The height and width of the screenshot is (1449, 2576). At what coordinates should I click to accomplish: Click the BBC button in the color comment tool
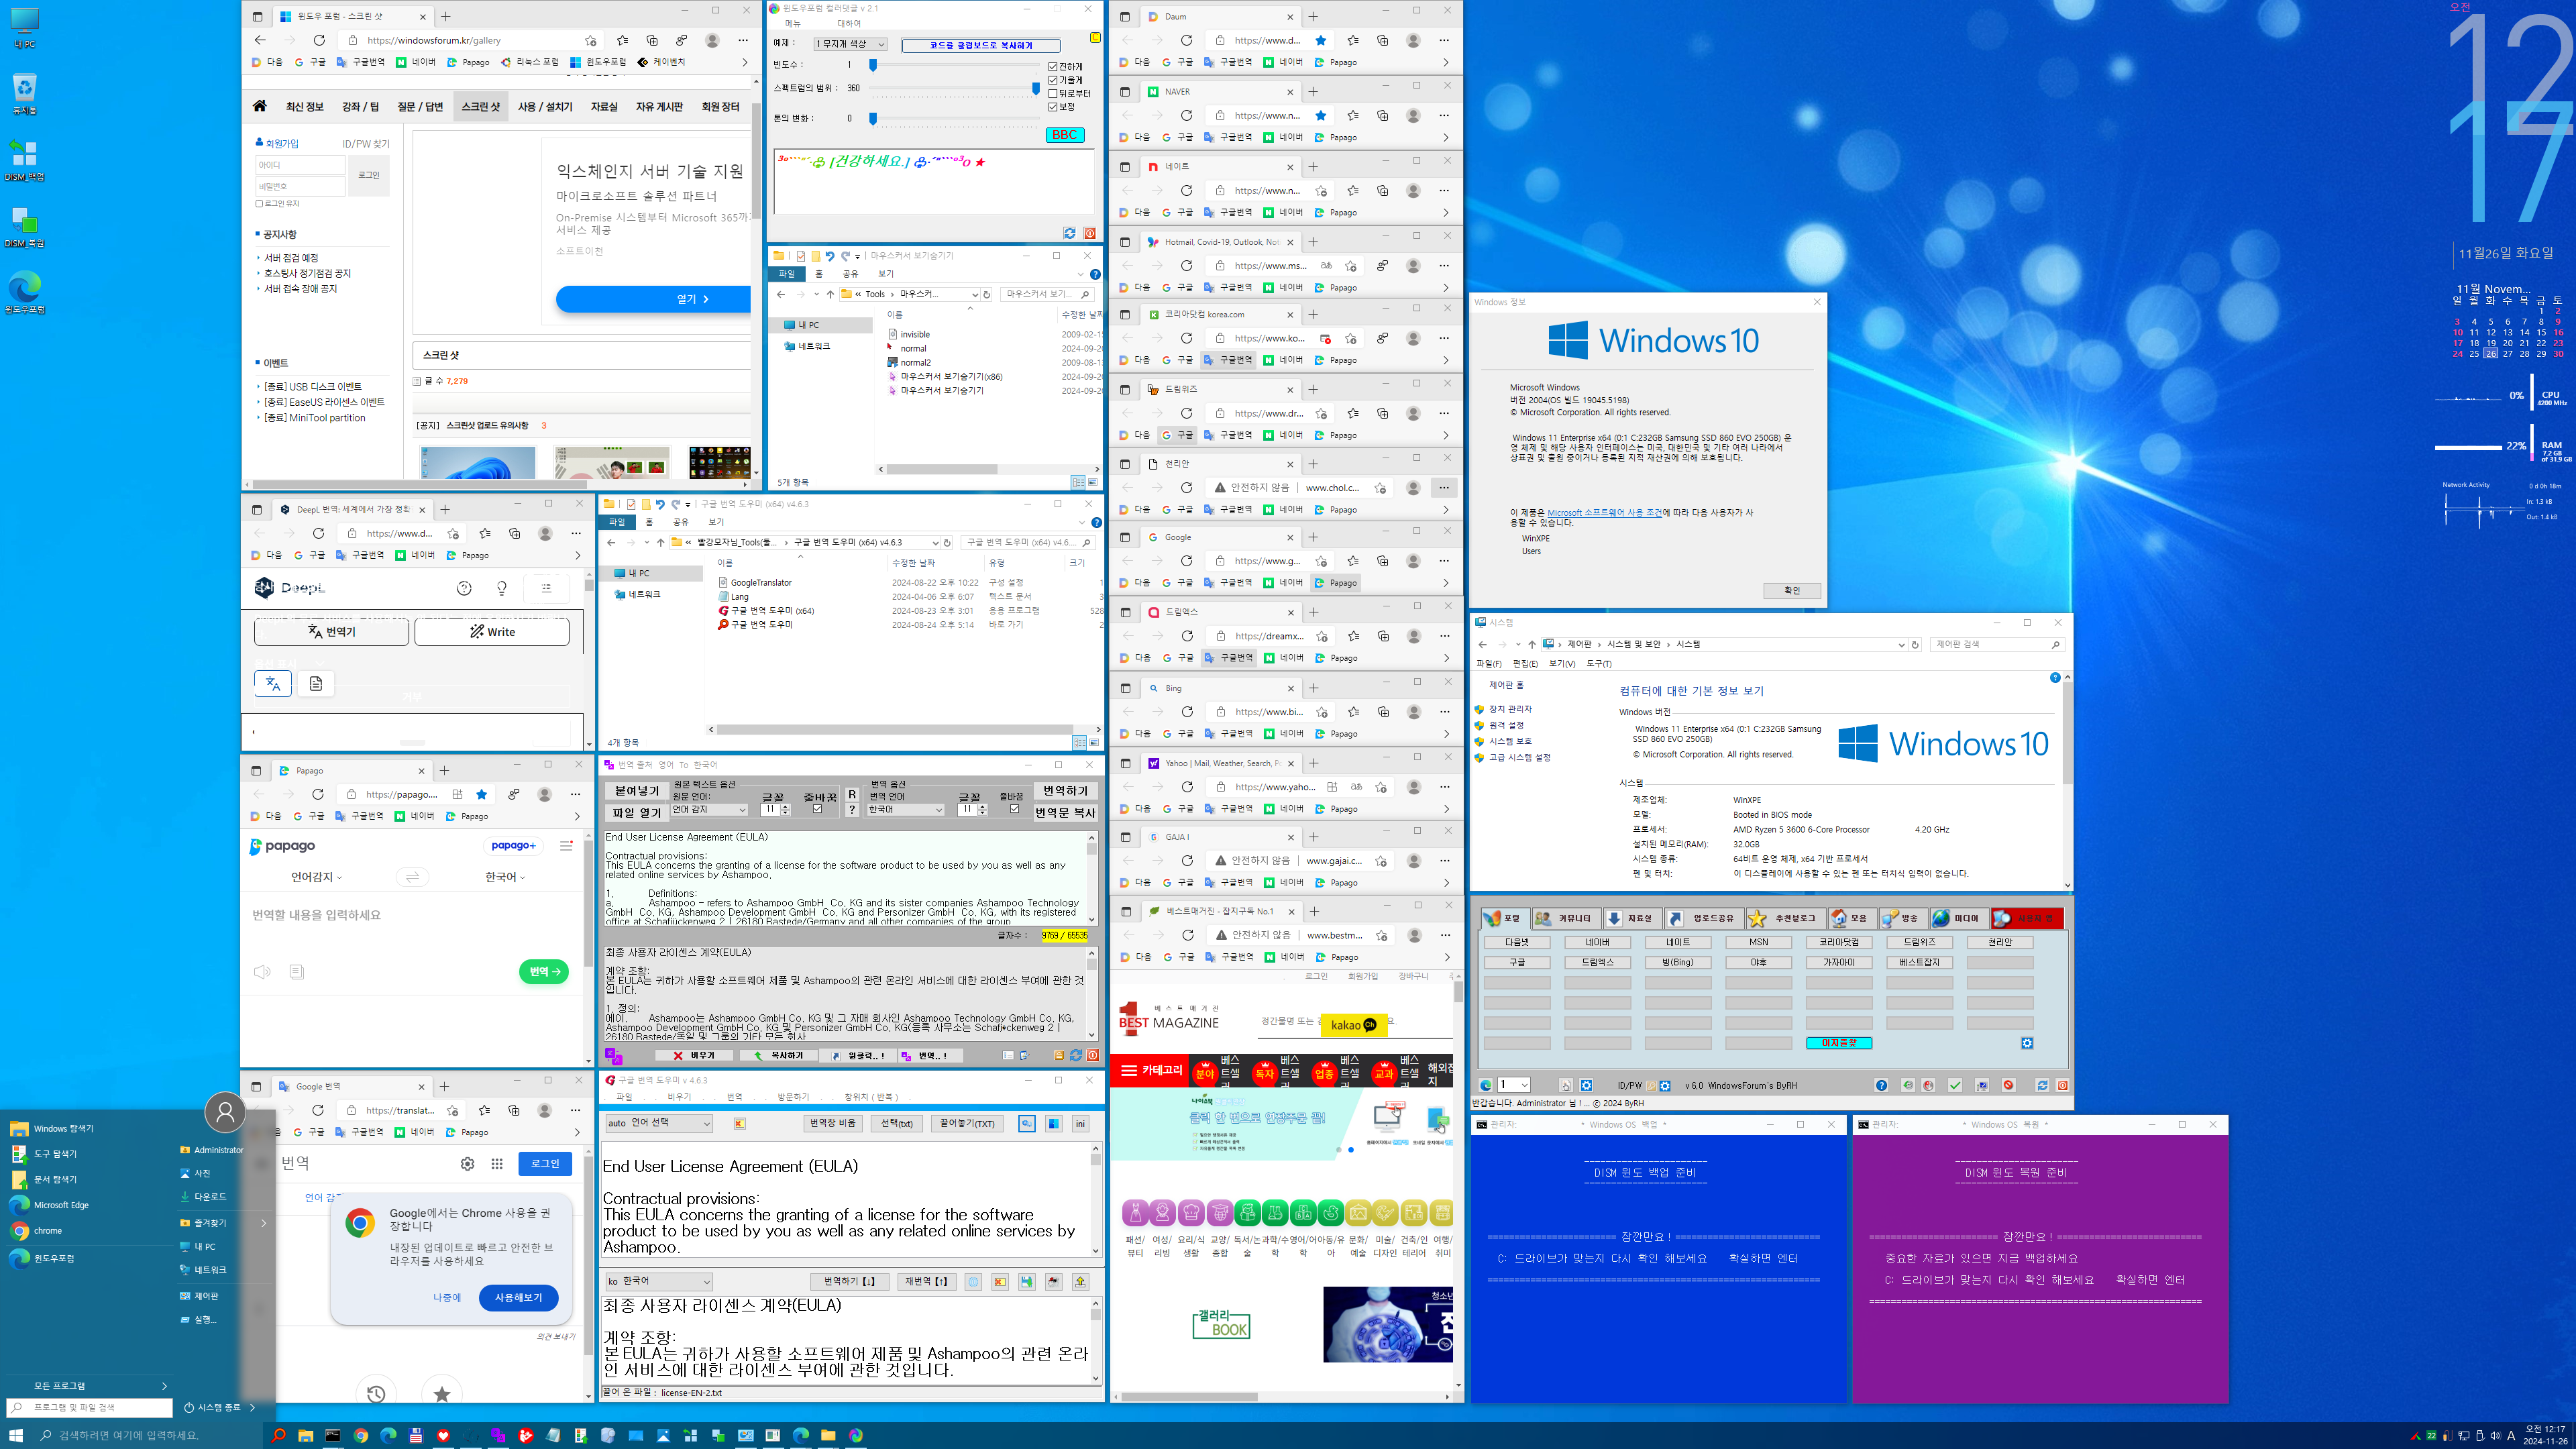point(1065,135)
